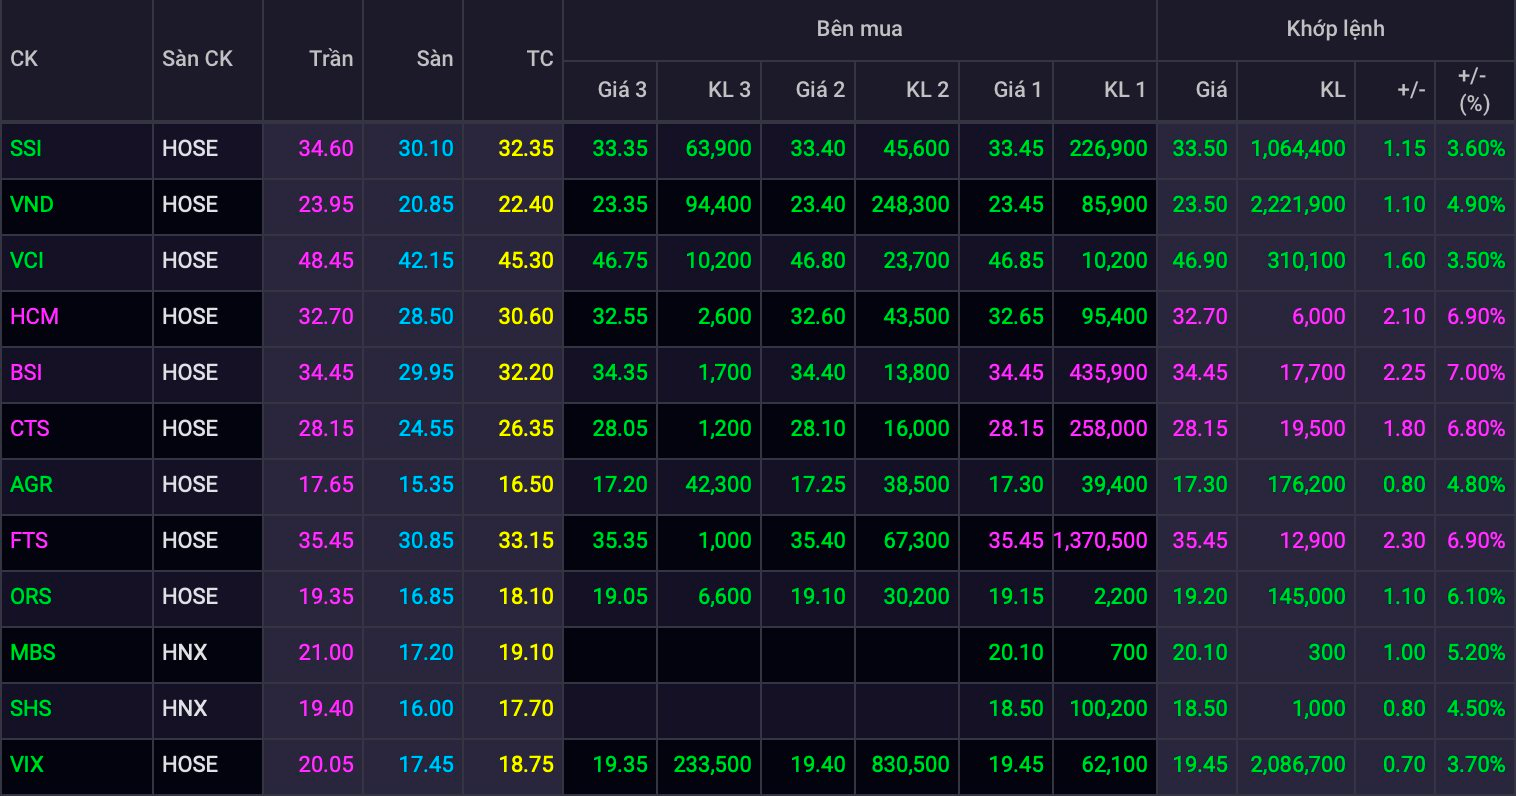Sort by the KL 2 column header
The width and height of the screenshot is (1516, 796).
pyautogui.click(x=927, y=90)
